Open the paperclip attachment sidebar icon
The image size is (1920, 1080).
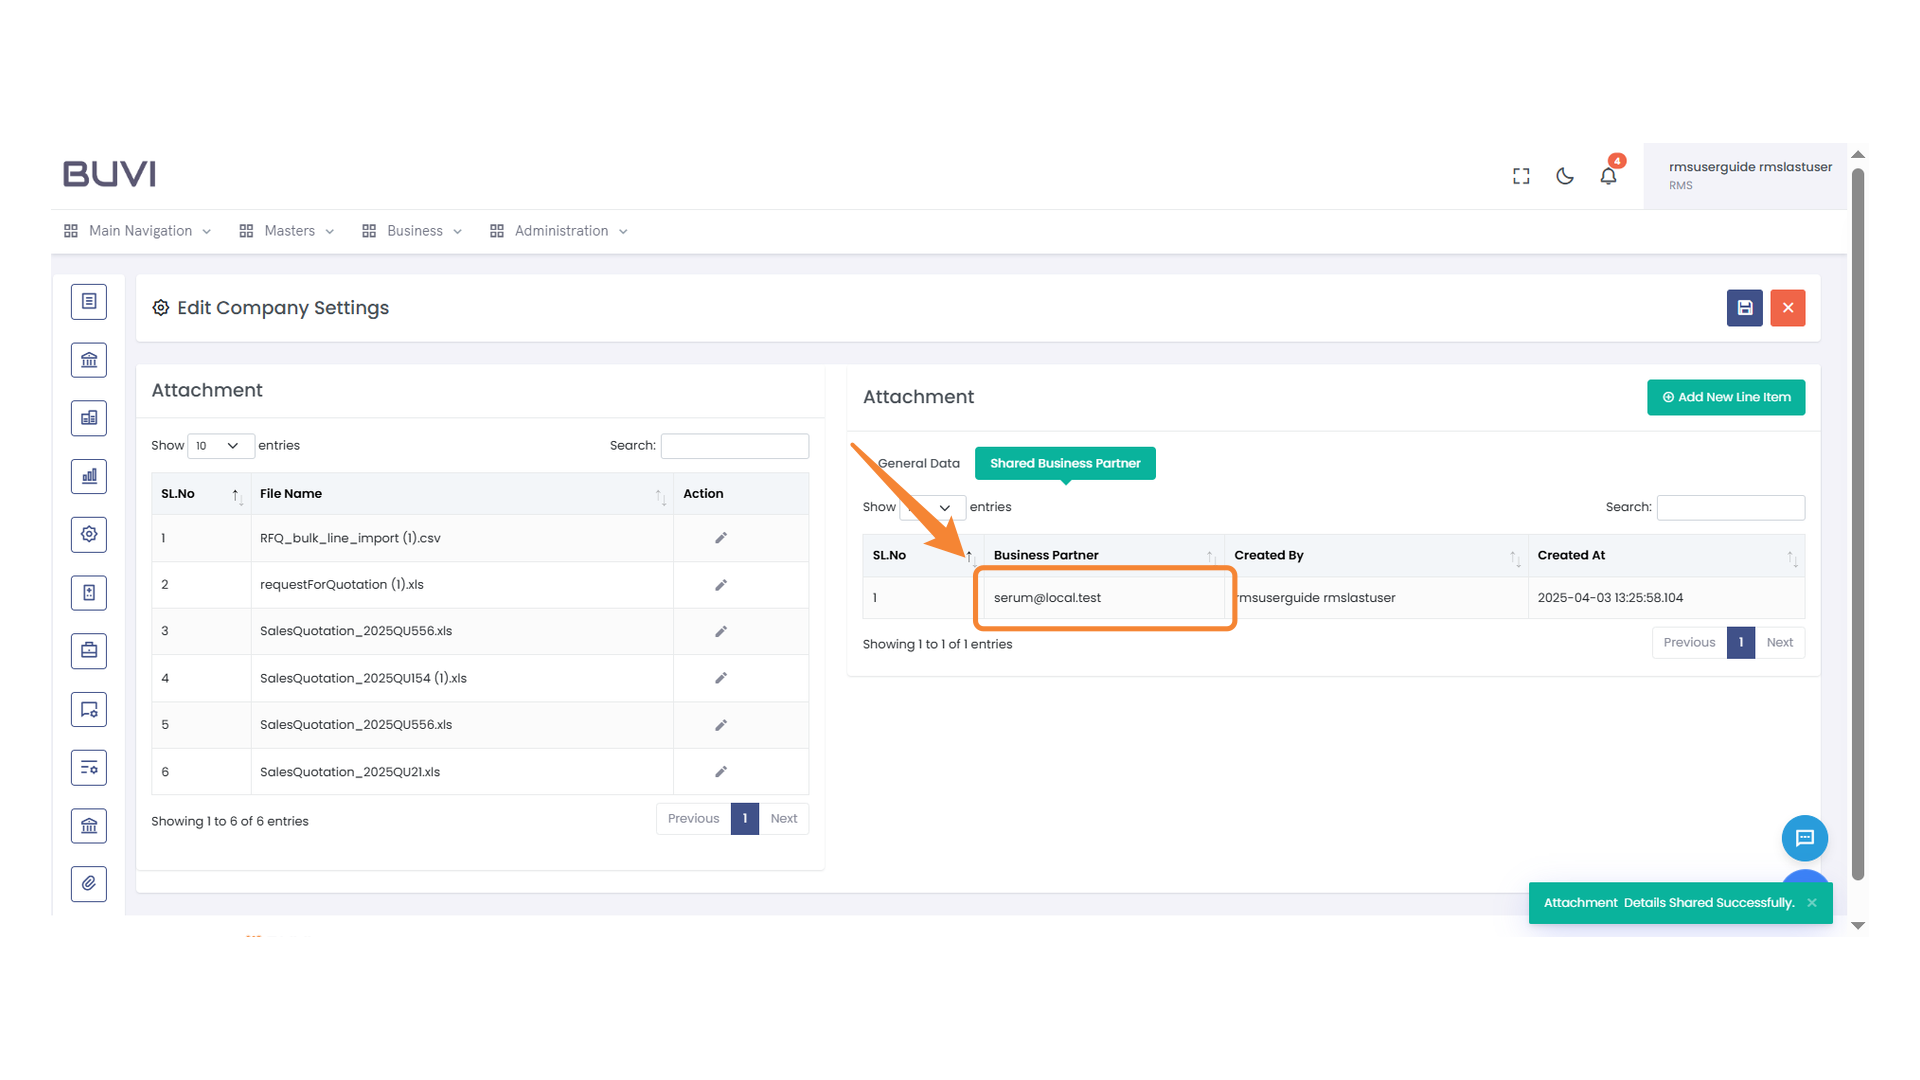click(89, 883)
